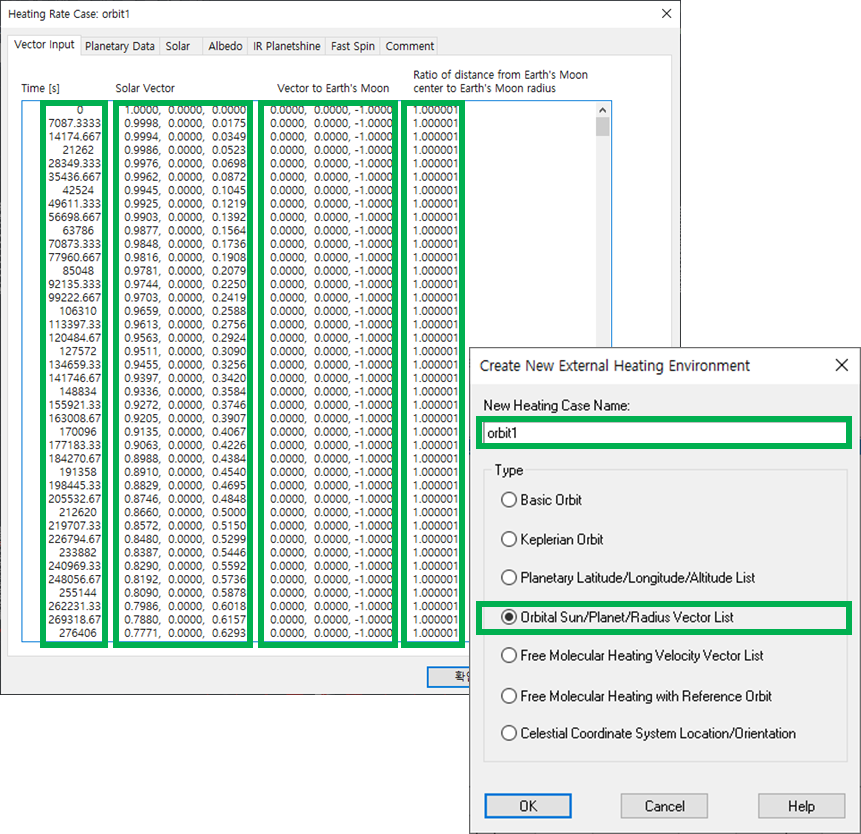Click the time value 170096
Viewport: 861px width, 834px height.
click(78, 432)
